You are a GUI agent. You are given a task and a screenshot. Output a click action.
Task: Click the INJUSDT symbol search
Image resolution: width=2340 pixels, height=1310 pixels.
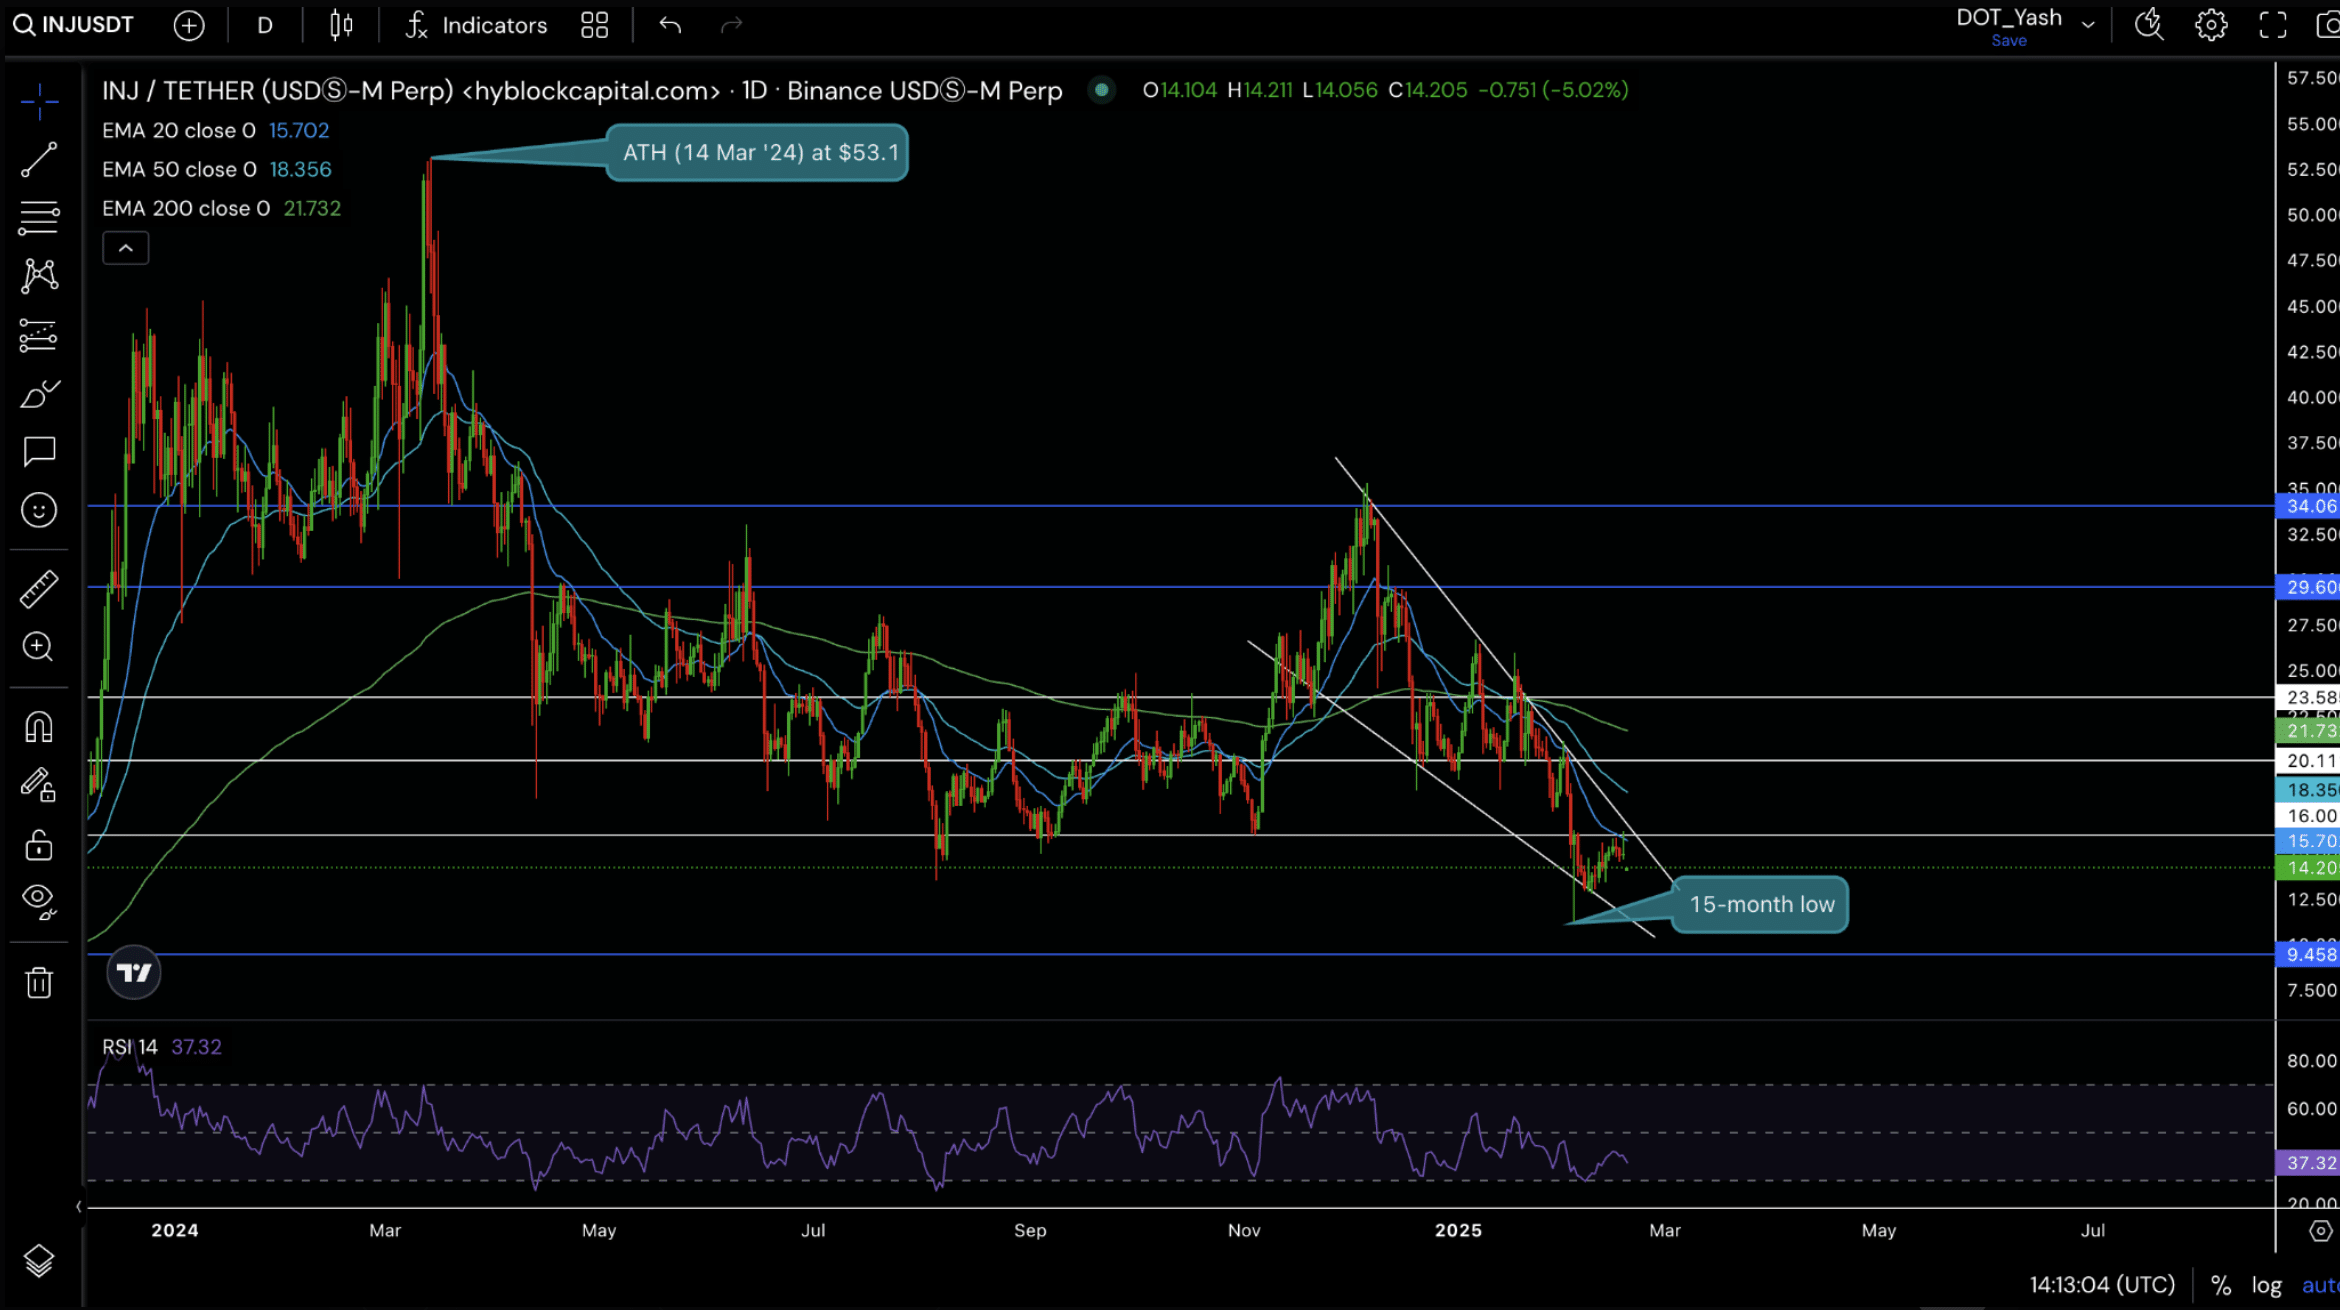75,25
